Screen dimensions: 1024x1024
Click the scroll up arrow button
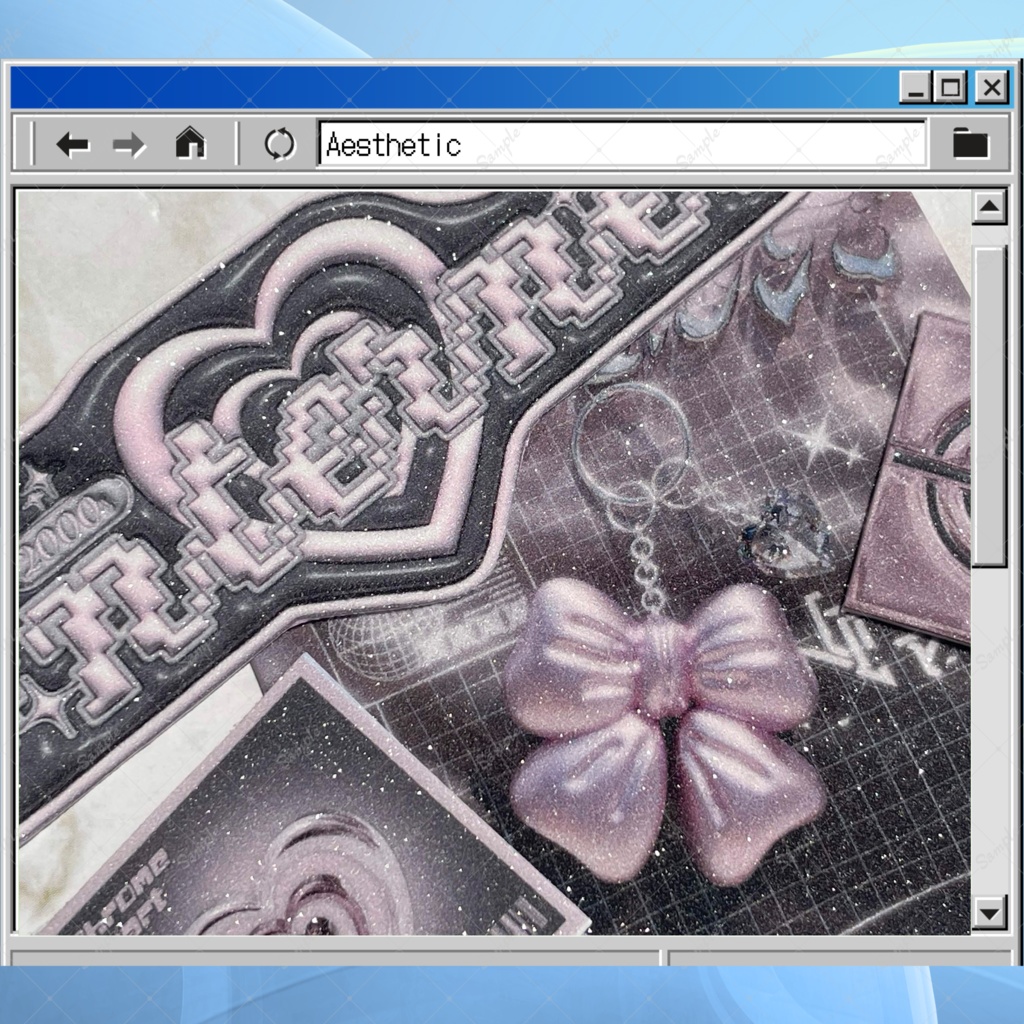pyautogui.click(x=989, y=207)
